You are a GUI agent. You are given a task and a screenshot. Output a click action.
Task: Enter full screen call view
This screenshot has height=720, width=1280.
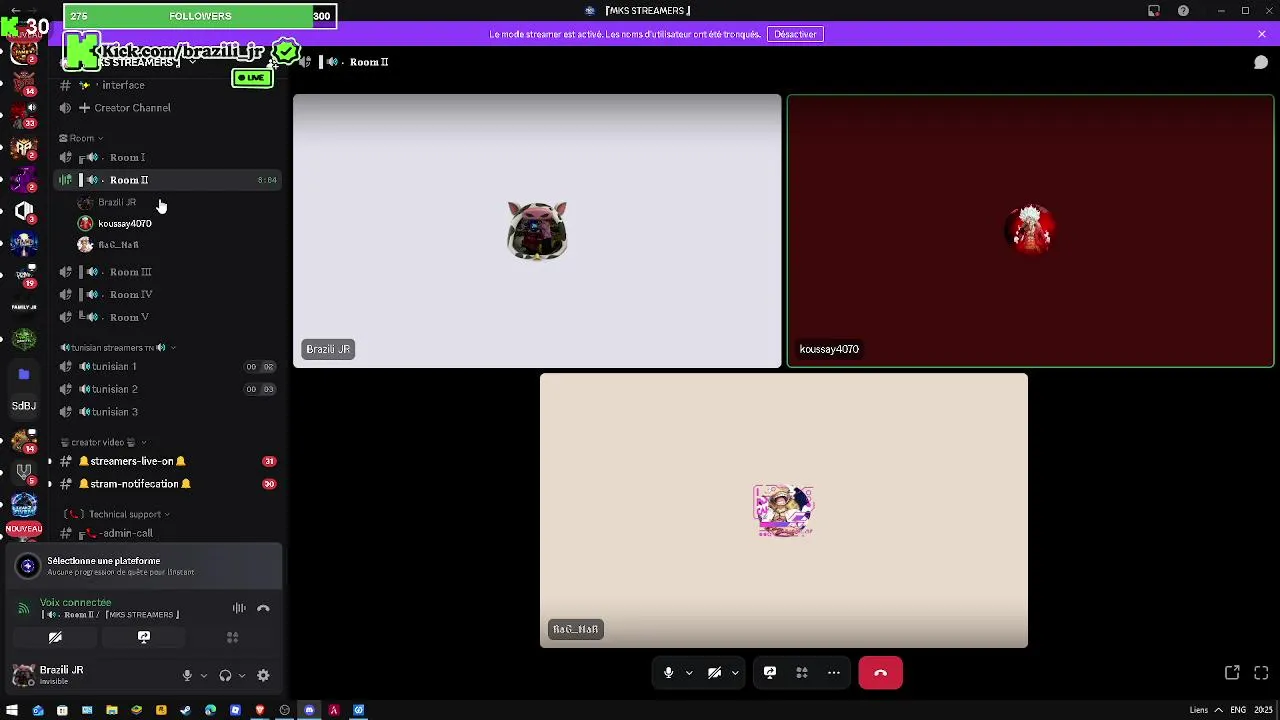click(x=1261, y=673)
